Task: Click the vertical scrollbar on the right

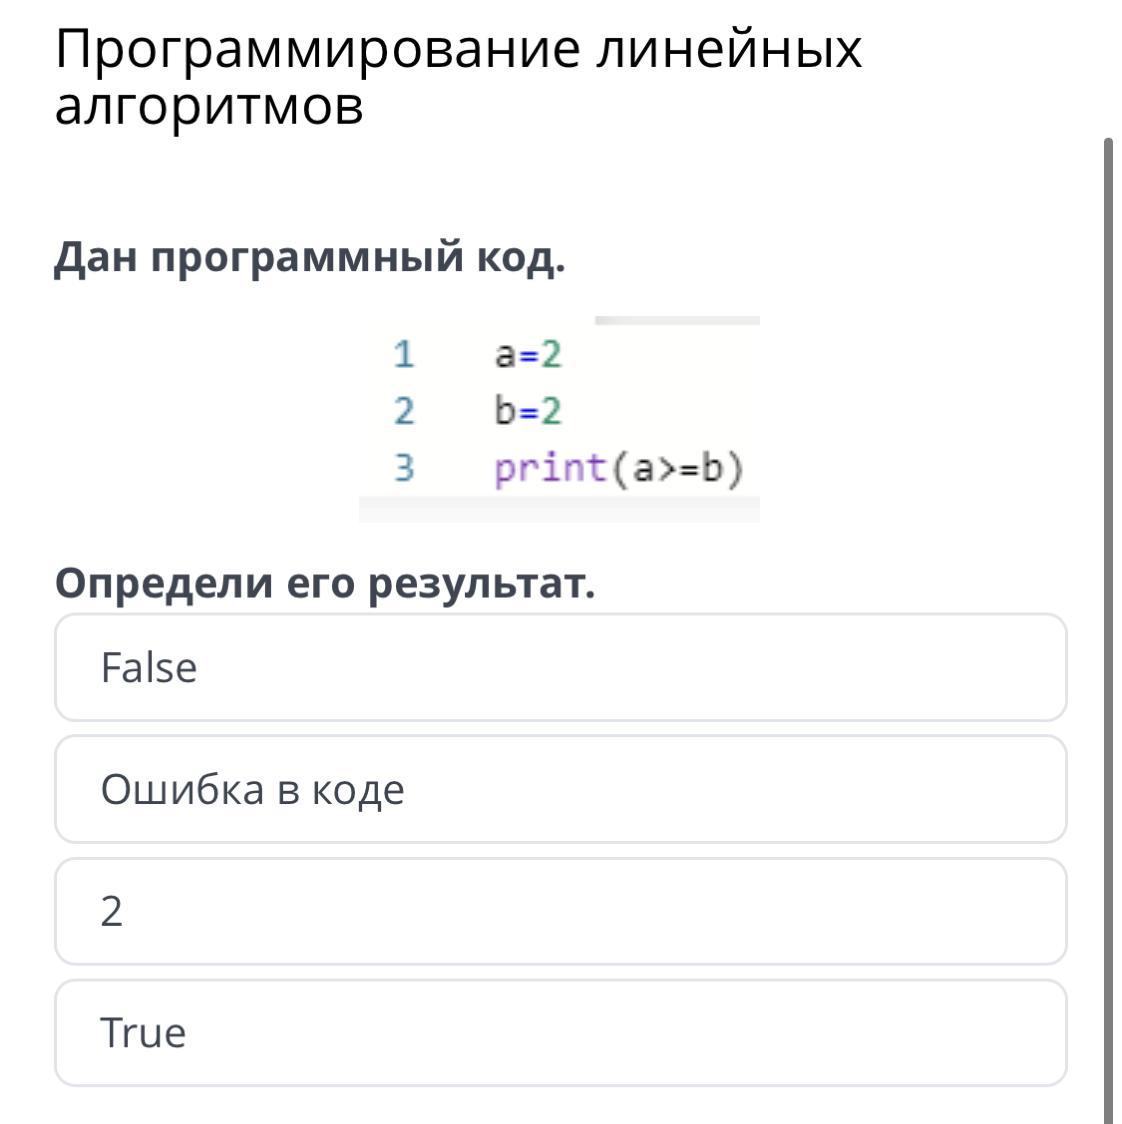Action: pyautogui.click(x=1108, y=630)
